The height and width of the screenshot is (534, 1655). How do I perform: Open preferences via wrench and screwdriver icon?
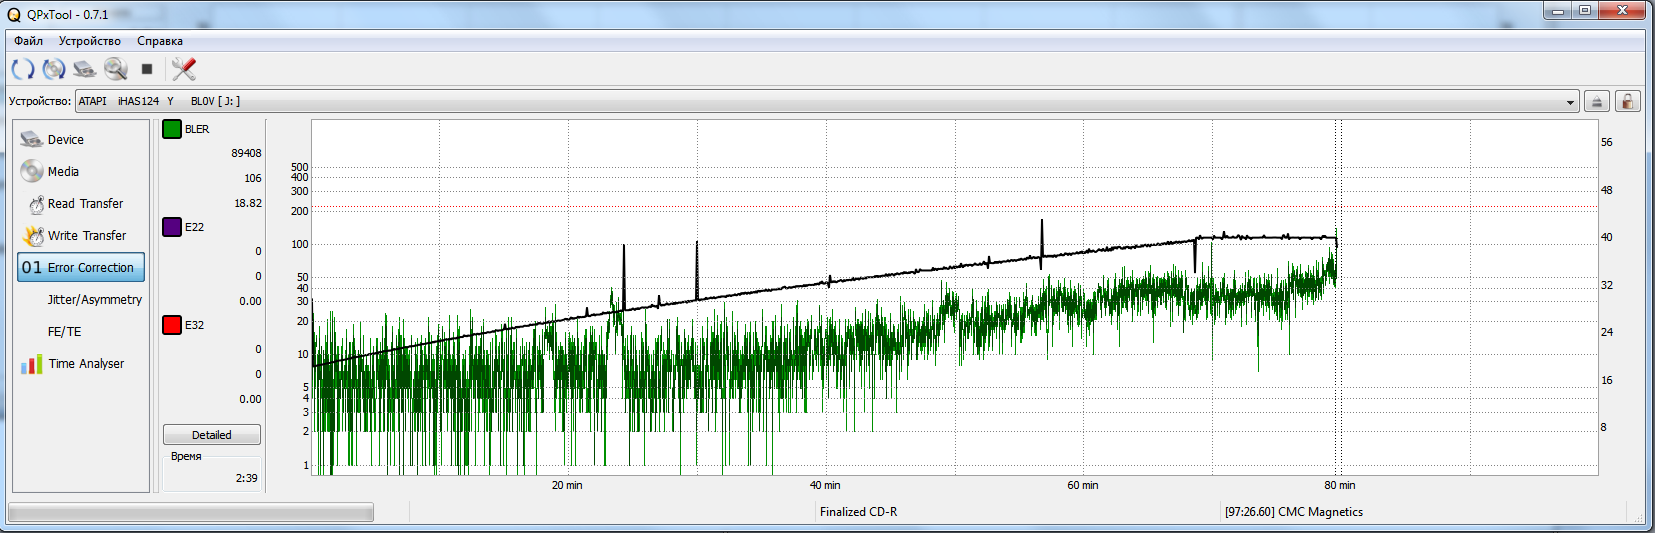point(183,69)
